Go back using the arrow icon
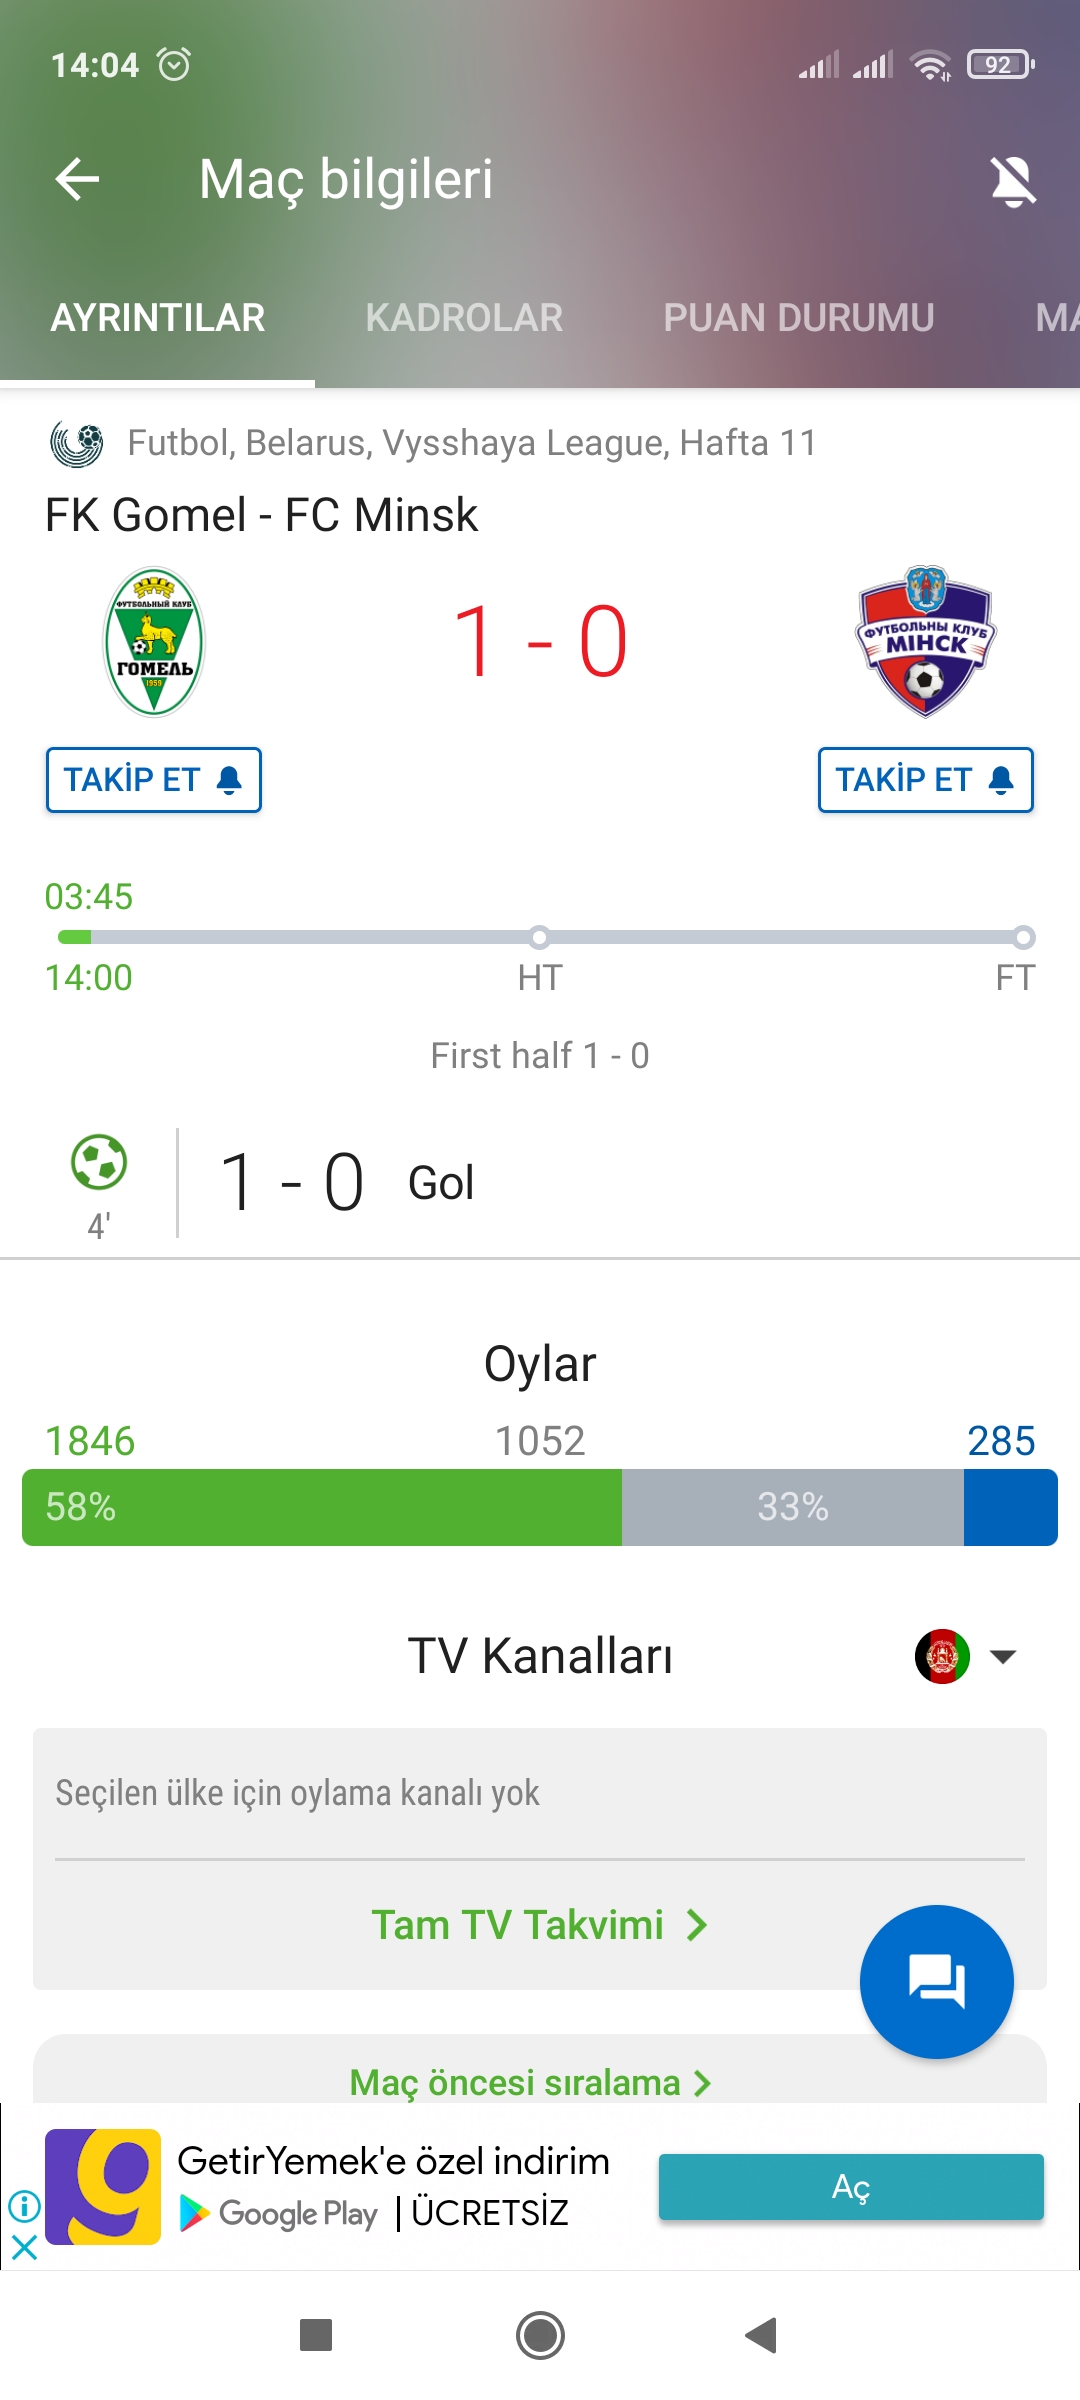Screen dimensions: 1080x2400 (77, 180)
